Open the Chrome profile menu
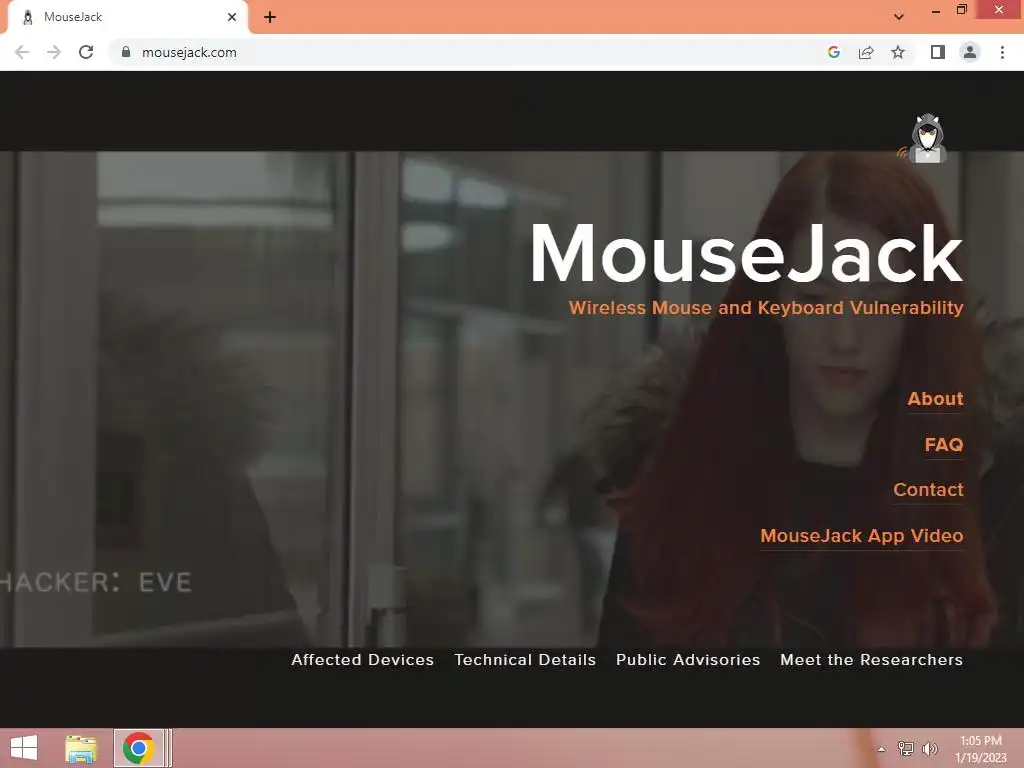1024x768 pixels. [970, 52]
